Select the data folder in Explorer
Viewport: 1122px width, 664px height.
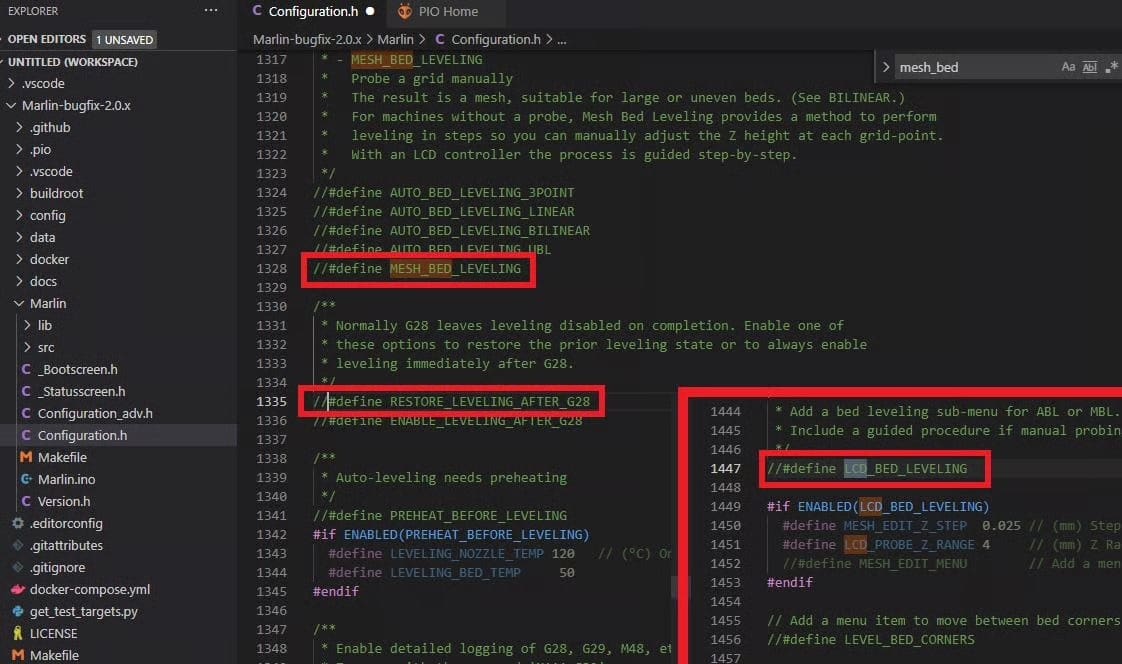(42, 238)
